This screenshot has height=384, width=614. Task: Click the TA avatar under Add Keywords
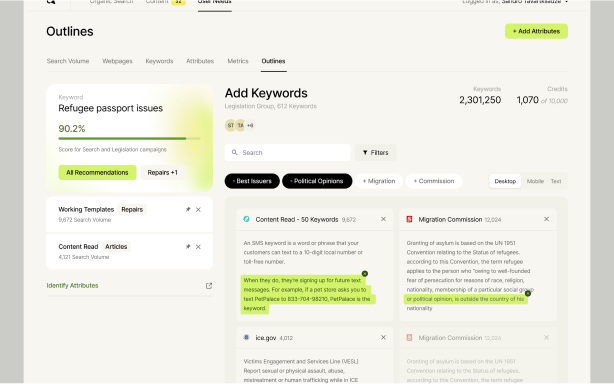pos(240,125)
